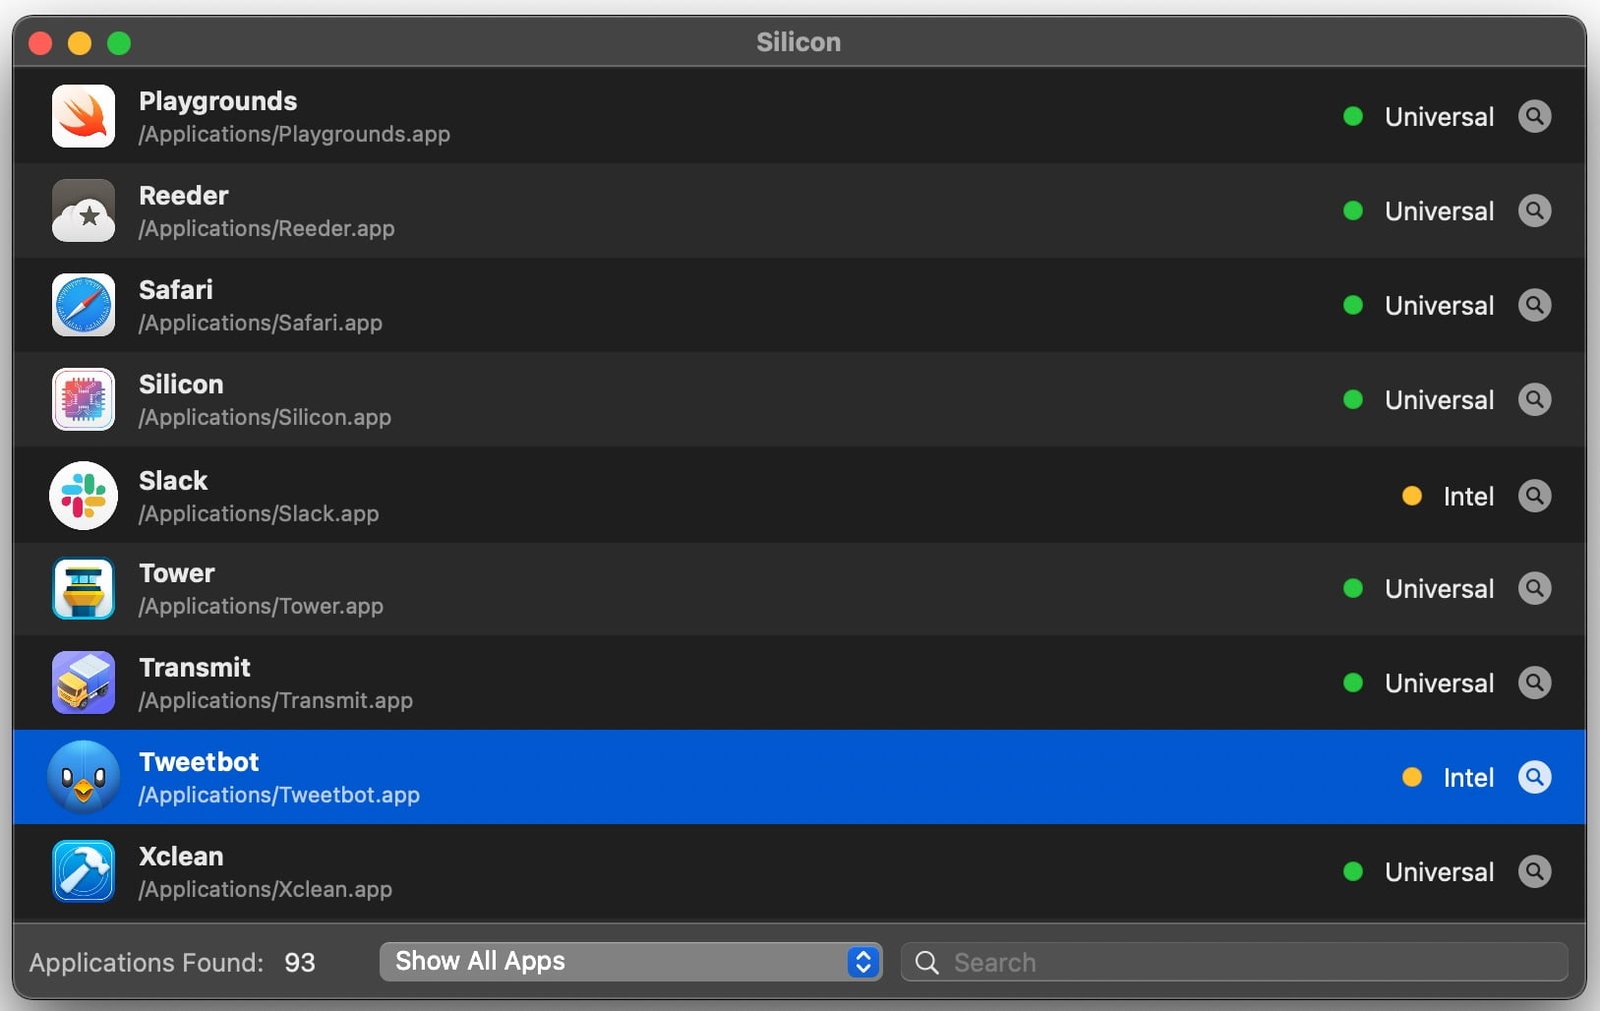
Task: Click the Universal label for Safari
Action: [1439, 305]
